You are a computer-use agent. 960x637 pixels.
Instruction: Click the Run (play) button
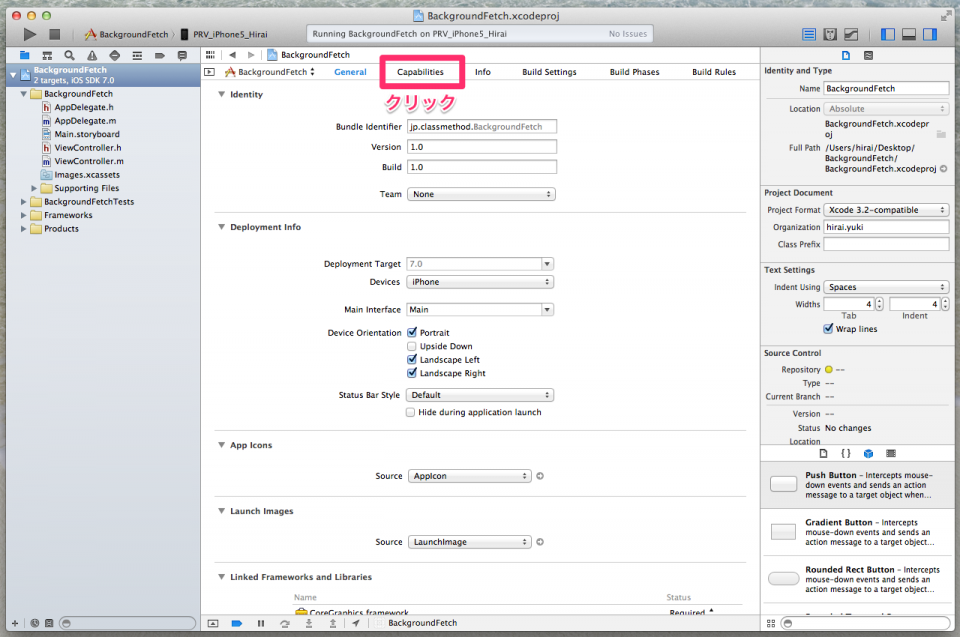[29, 34]
